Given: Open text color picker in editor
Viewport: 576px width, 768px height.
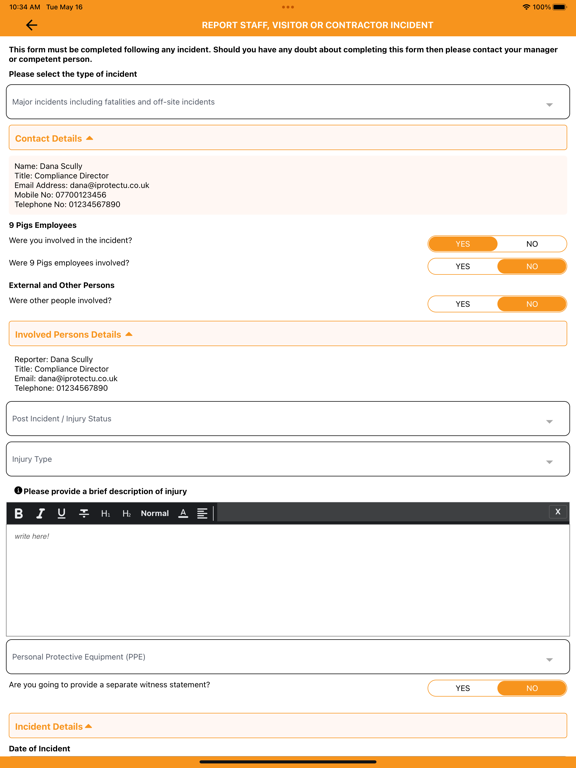Looking at the screenshot, I should pos(183,513).
